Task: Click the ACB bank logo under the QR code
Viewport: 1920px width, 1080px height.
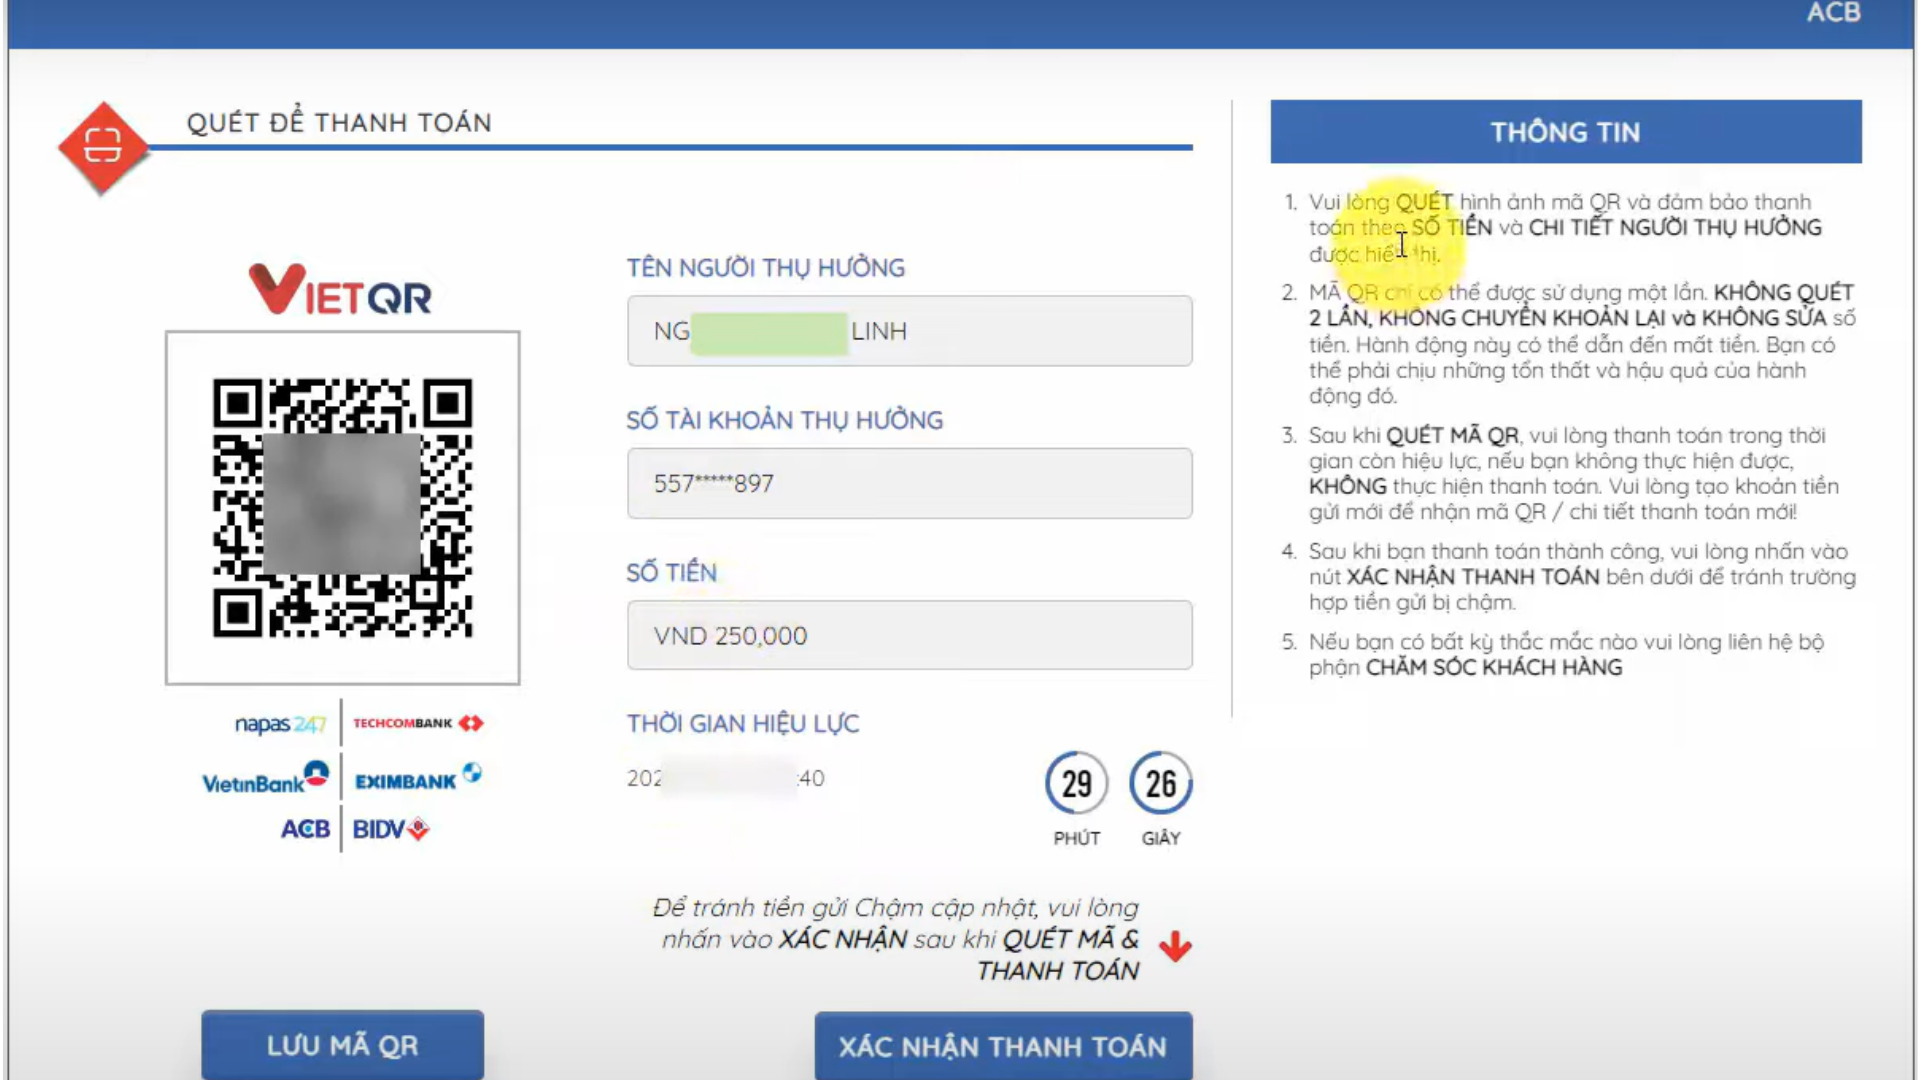Action: [305, 829]
